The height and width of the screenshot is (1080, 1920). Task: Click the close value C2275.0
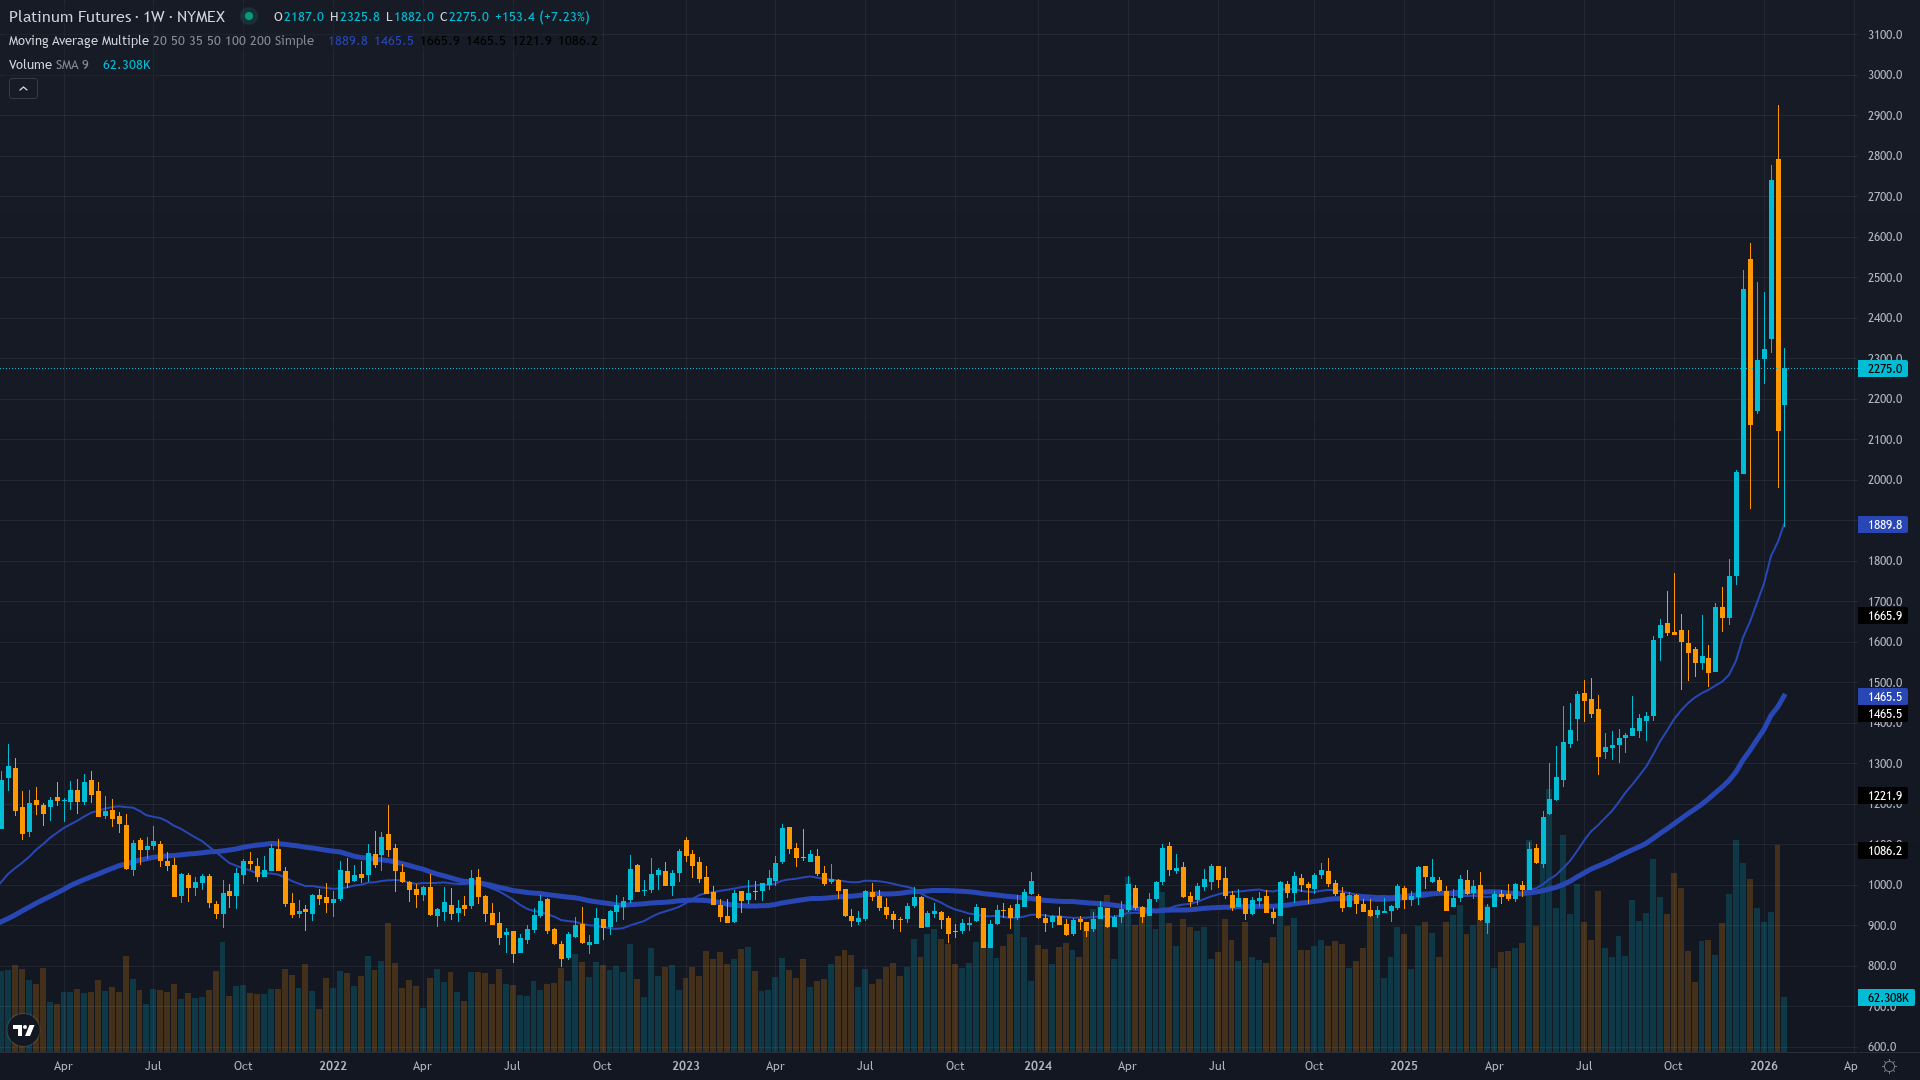point(464,17)
